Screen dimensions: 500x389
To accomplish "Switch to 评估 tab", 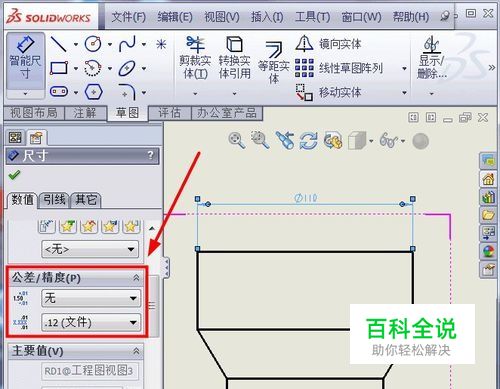I will click(x=169, y=113).
